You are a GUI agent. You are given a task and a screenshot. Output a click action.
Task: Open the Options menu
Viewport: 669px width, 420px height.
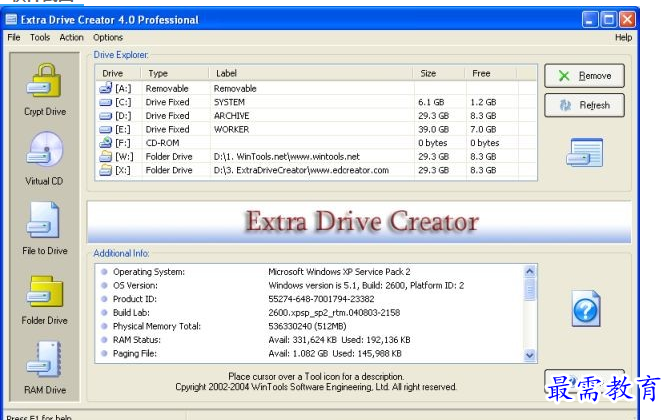tap(108, 38)
